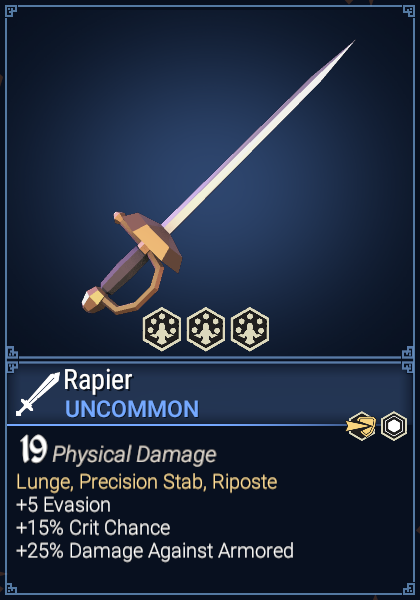Click the white hexagon ring icon
Screen dimensions: 420x600
(x=394, y=426)
